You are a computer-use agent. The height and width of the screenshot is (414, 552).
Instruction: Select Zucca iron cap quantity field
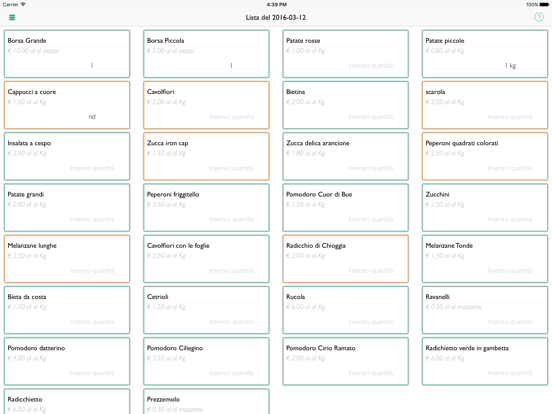(x=231, y=168)
